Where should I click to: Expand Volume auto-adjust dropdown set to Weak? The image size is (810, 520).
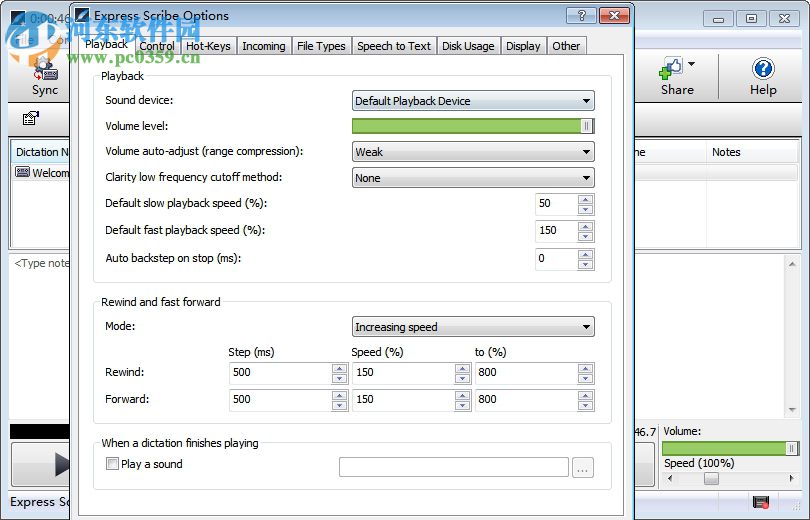click(473, 152)
